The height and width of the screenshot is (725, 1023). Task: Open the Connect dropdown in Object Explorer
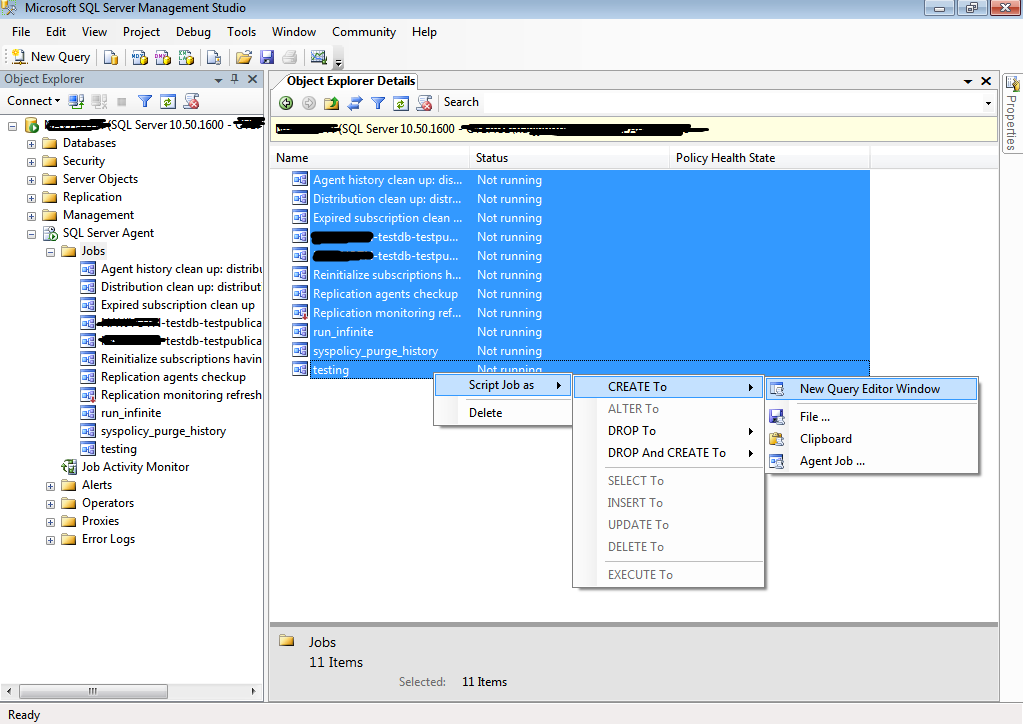click(x=33, y=100)
